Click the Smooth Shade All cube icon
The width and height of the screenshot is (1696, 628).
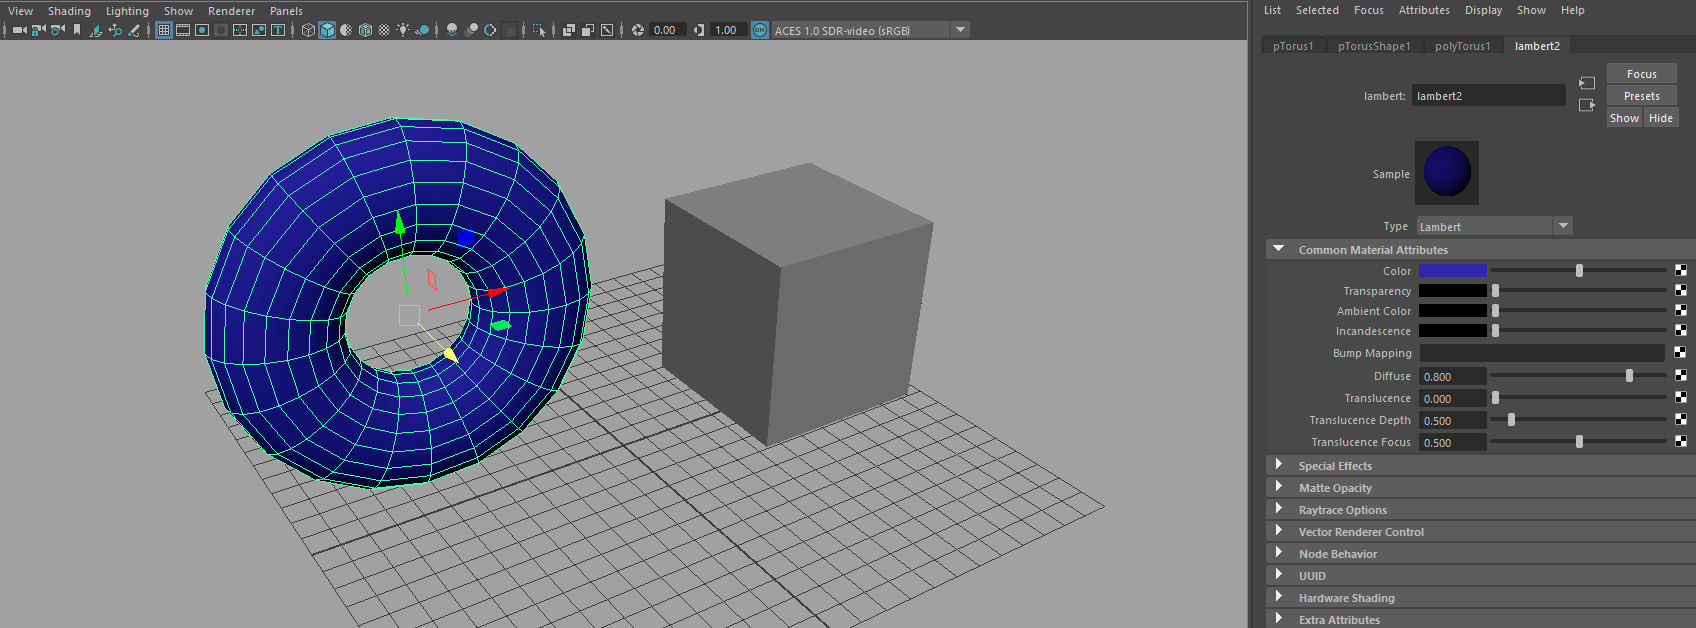point(327,30)
